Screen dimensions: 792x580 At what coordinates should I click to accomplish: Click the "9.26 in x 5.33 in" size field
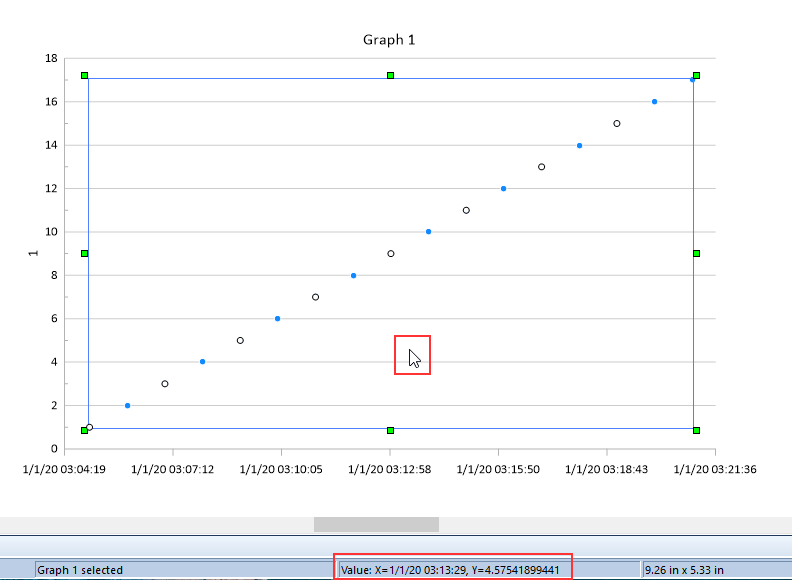click(684, 570)
